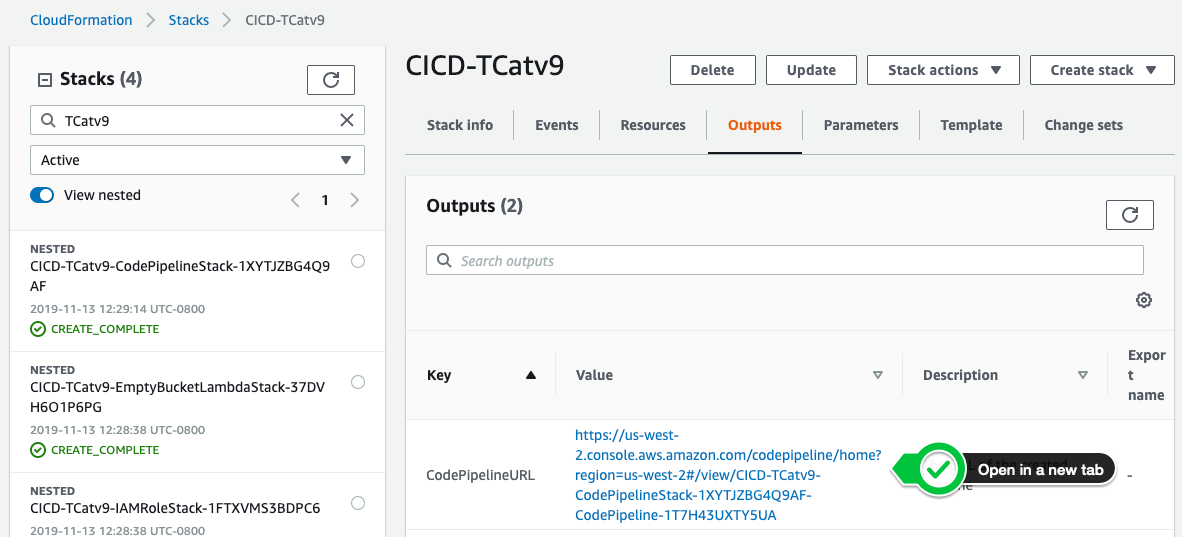Open the CICD-TCatv9-EmptyBucketLambdaStack nested stack
This screenshot has height=537, width=1182.
point(177,397)
